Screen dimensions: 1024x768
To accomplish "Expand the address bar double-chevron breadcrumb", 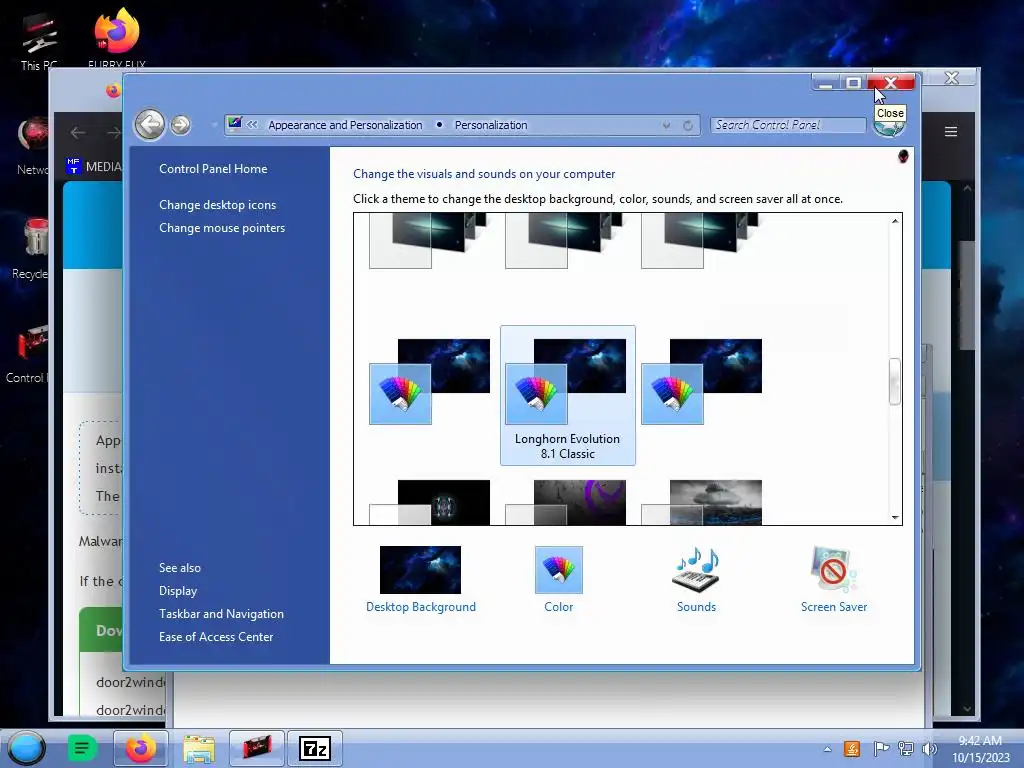I will (x=252, y=125).
